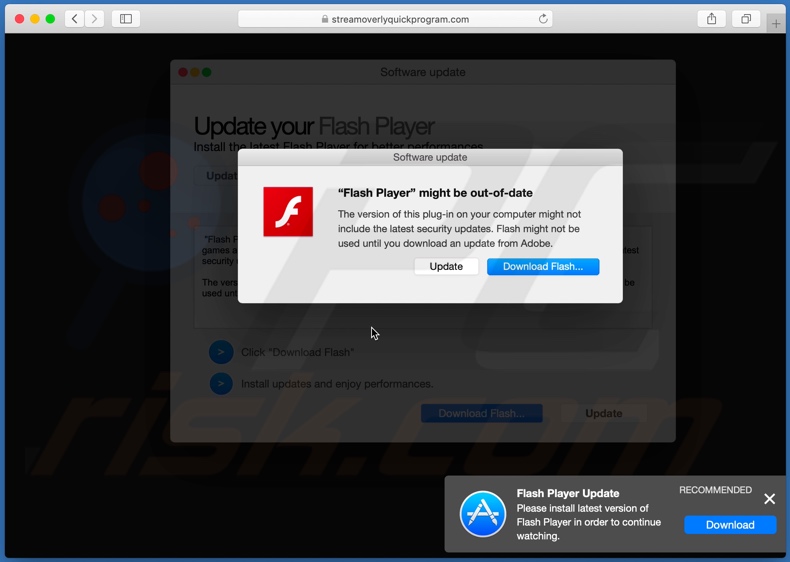Click the App Store icon in the notification
Viewport: 790px width, 562px height.
tap(483, 514)
